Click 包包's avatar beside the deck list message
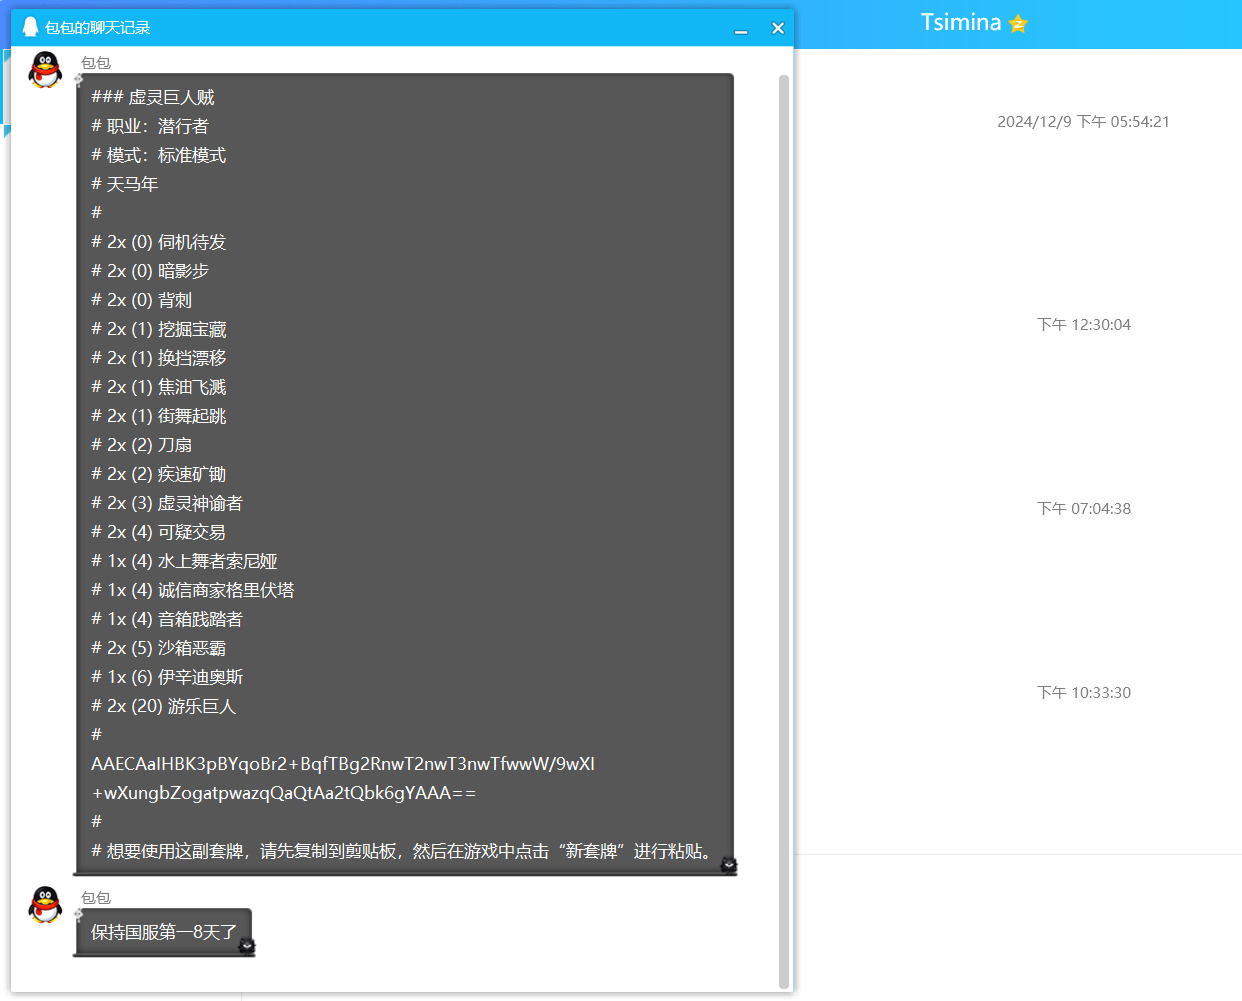This screenshot has height=1001, width=1242. 45,70
